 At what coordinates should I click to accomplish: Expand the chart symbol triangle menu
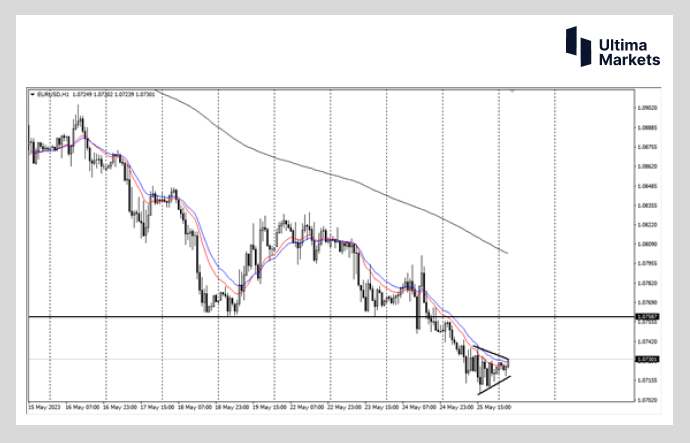coord(32,94)
